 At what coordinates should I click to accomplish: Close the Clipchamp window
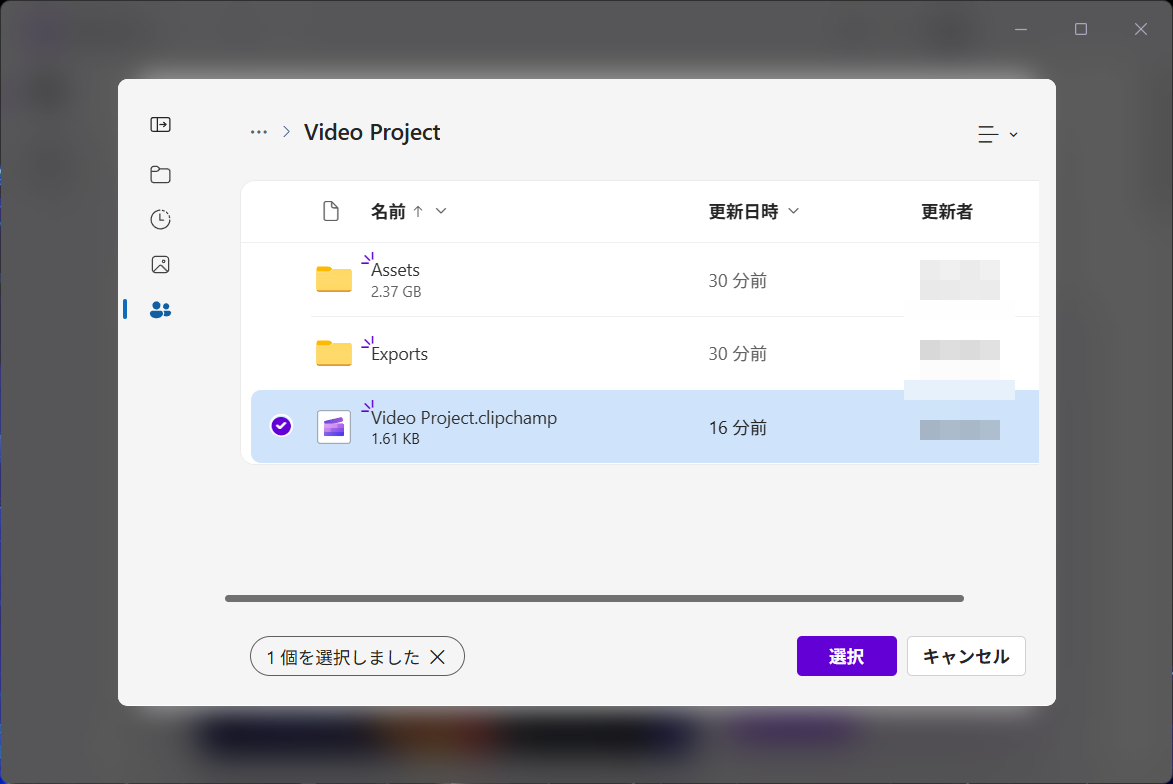(x=1141, y=29)
